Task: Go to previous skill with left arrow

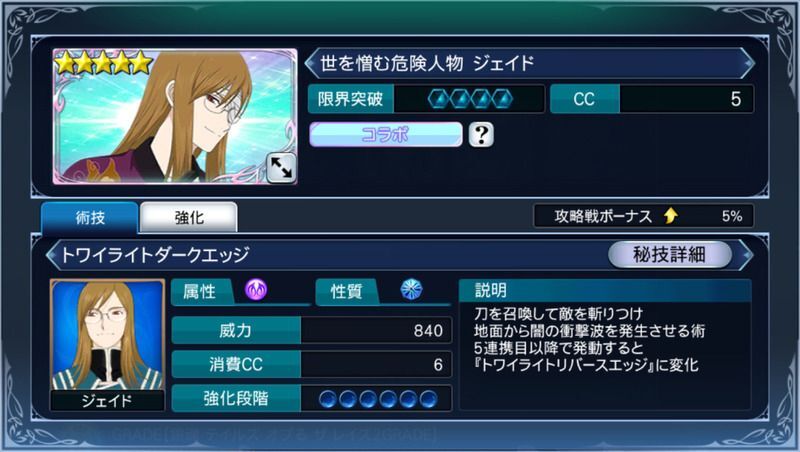Action: click(52, 254)
